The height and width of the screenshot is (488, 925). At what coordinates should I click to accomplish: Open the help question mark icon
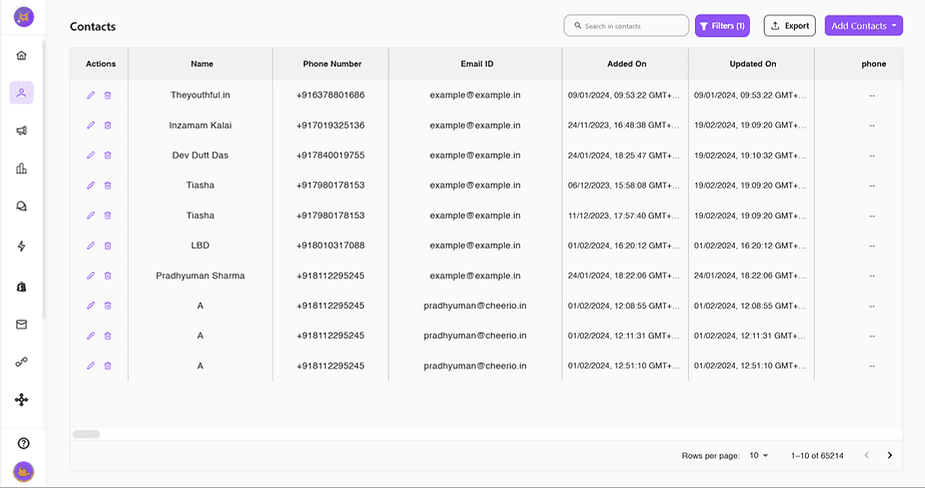24,443
